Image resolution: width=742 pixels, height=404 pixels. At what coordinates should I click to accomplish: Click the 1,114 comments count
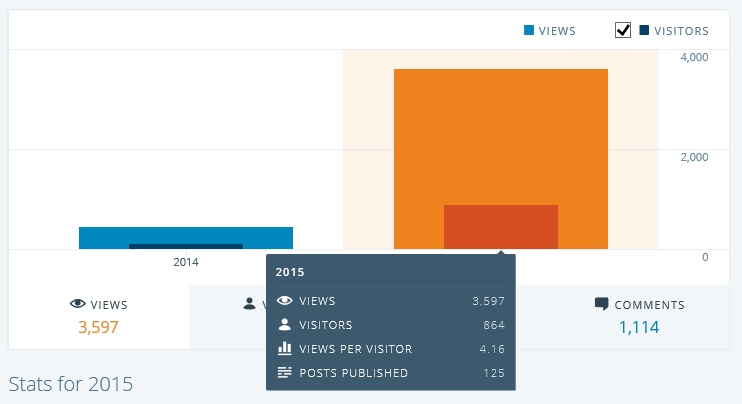coord(639,327)
